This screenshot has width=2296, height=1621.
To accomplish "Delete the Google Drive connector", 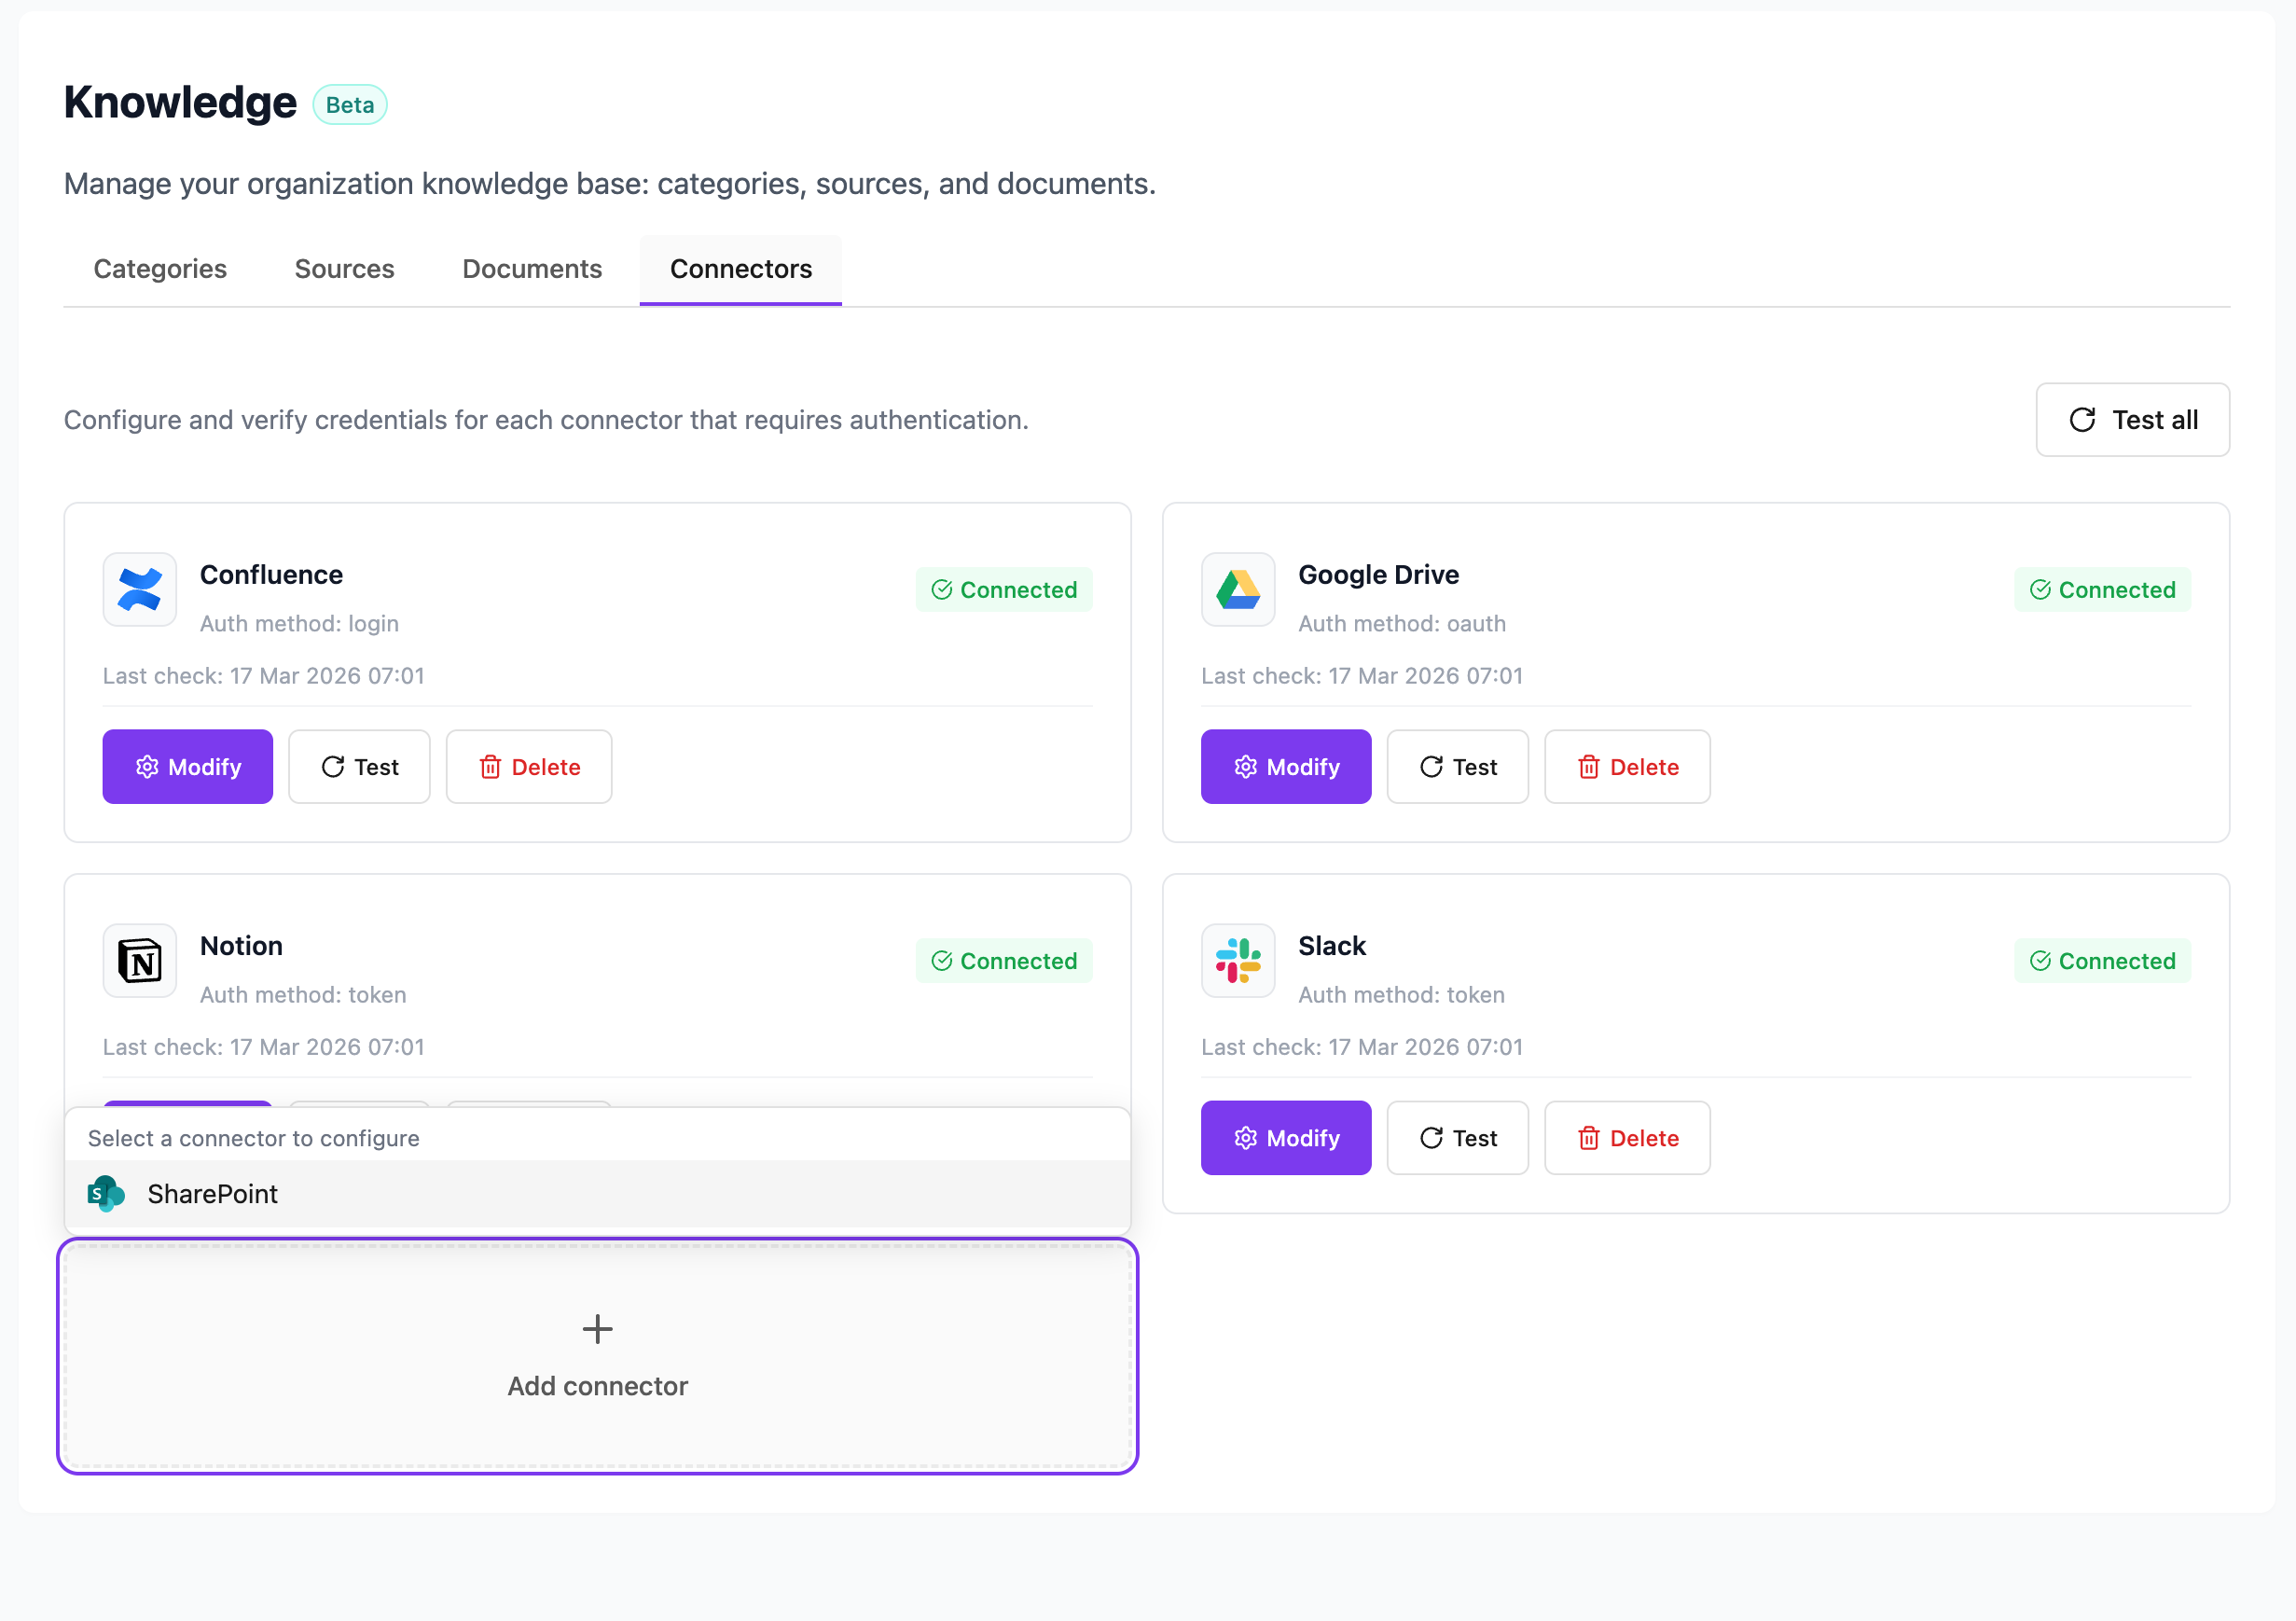I will click(x=1627, y=767).
